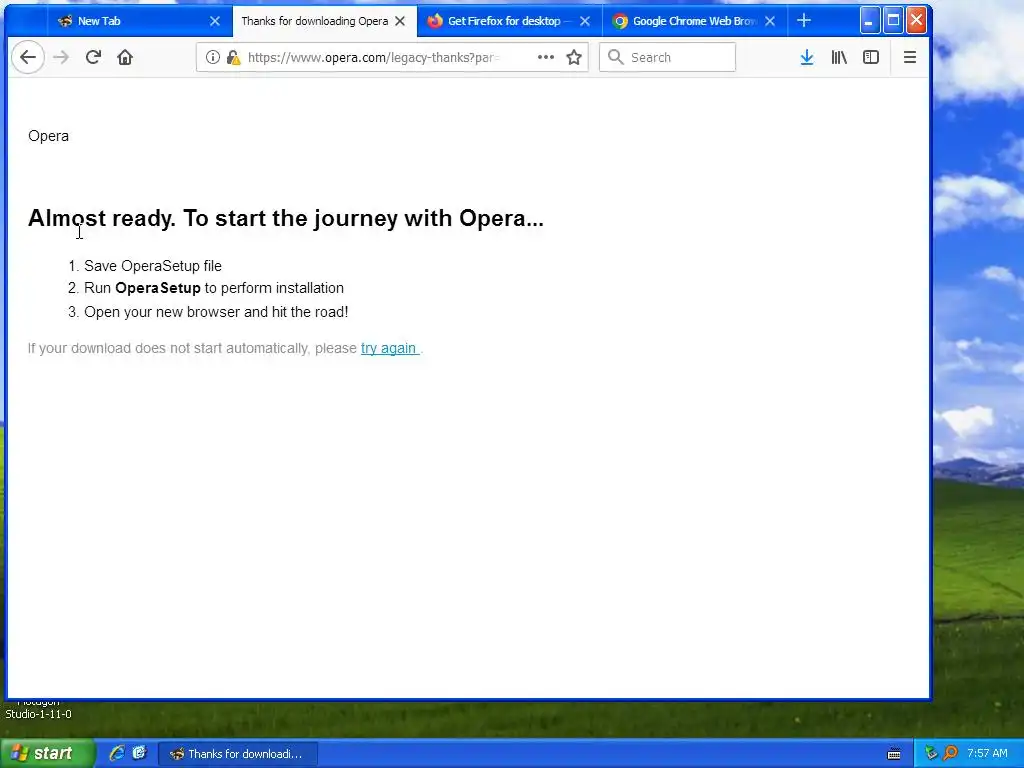1024x768 pixels.
Task: Toggle the sidebar view
Action: click(x=871, y=57)
